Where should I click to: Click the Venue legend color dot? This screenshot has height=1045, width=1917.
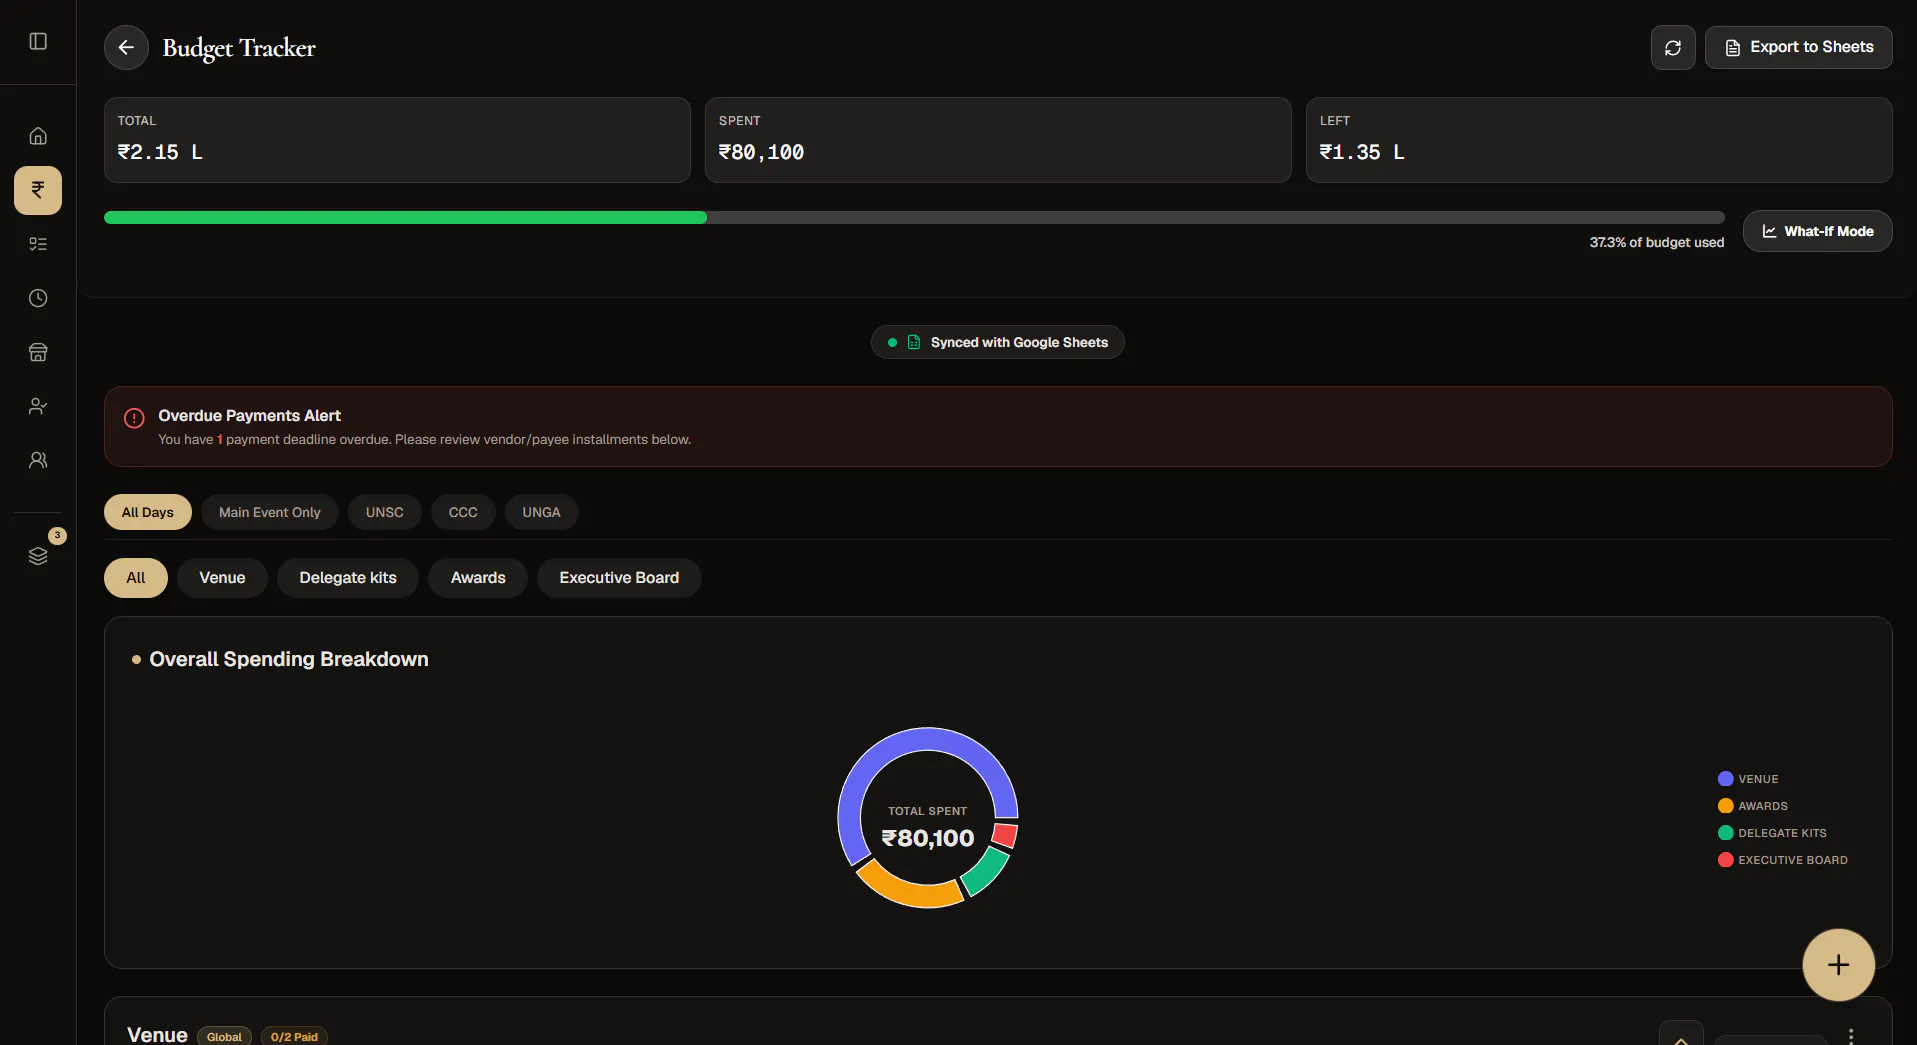pos(1725,779)
